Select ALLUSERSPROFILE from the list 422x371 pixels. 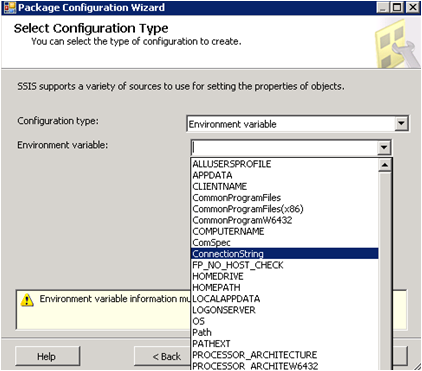click(x=285, y=164)
